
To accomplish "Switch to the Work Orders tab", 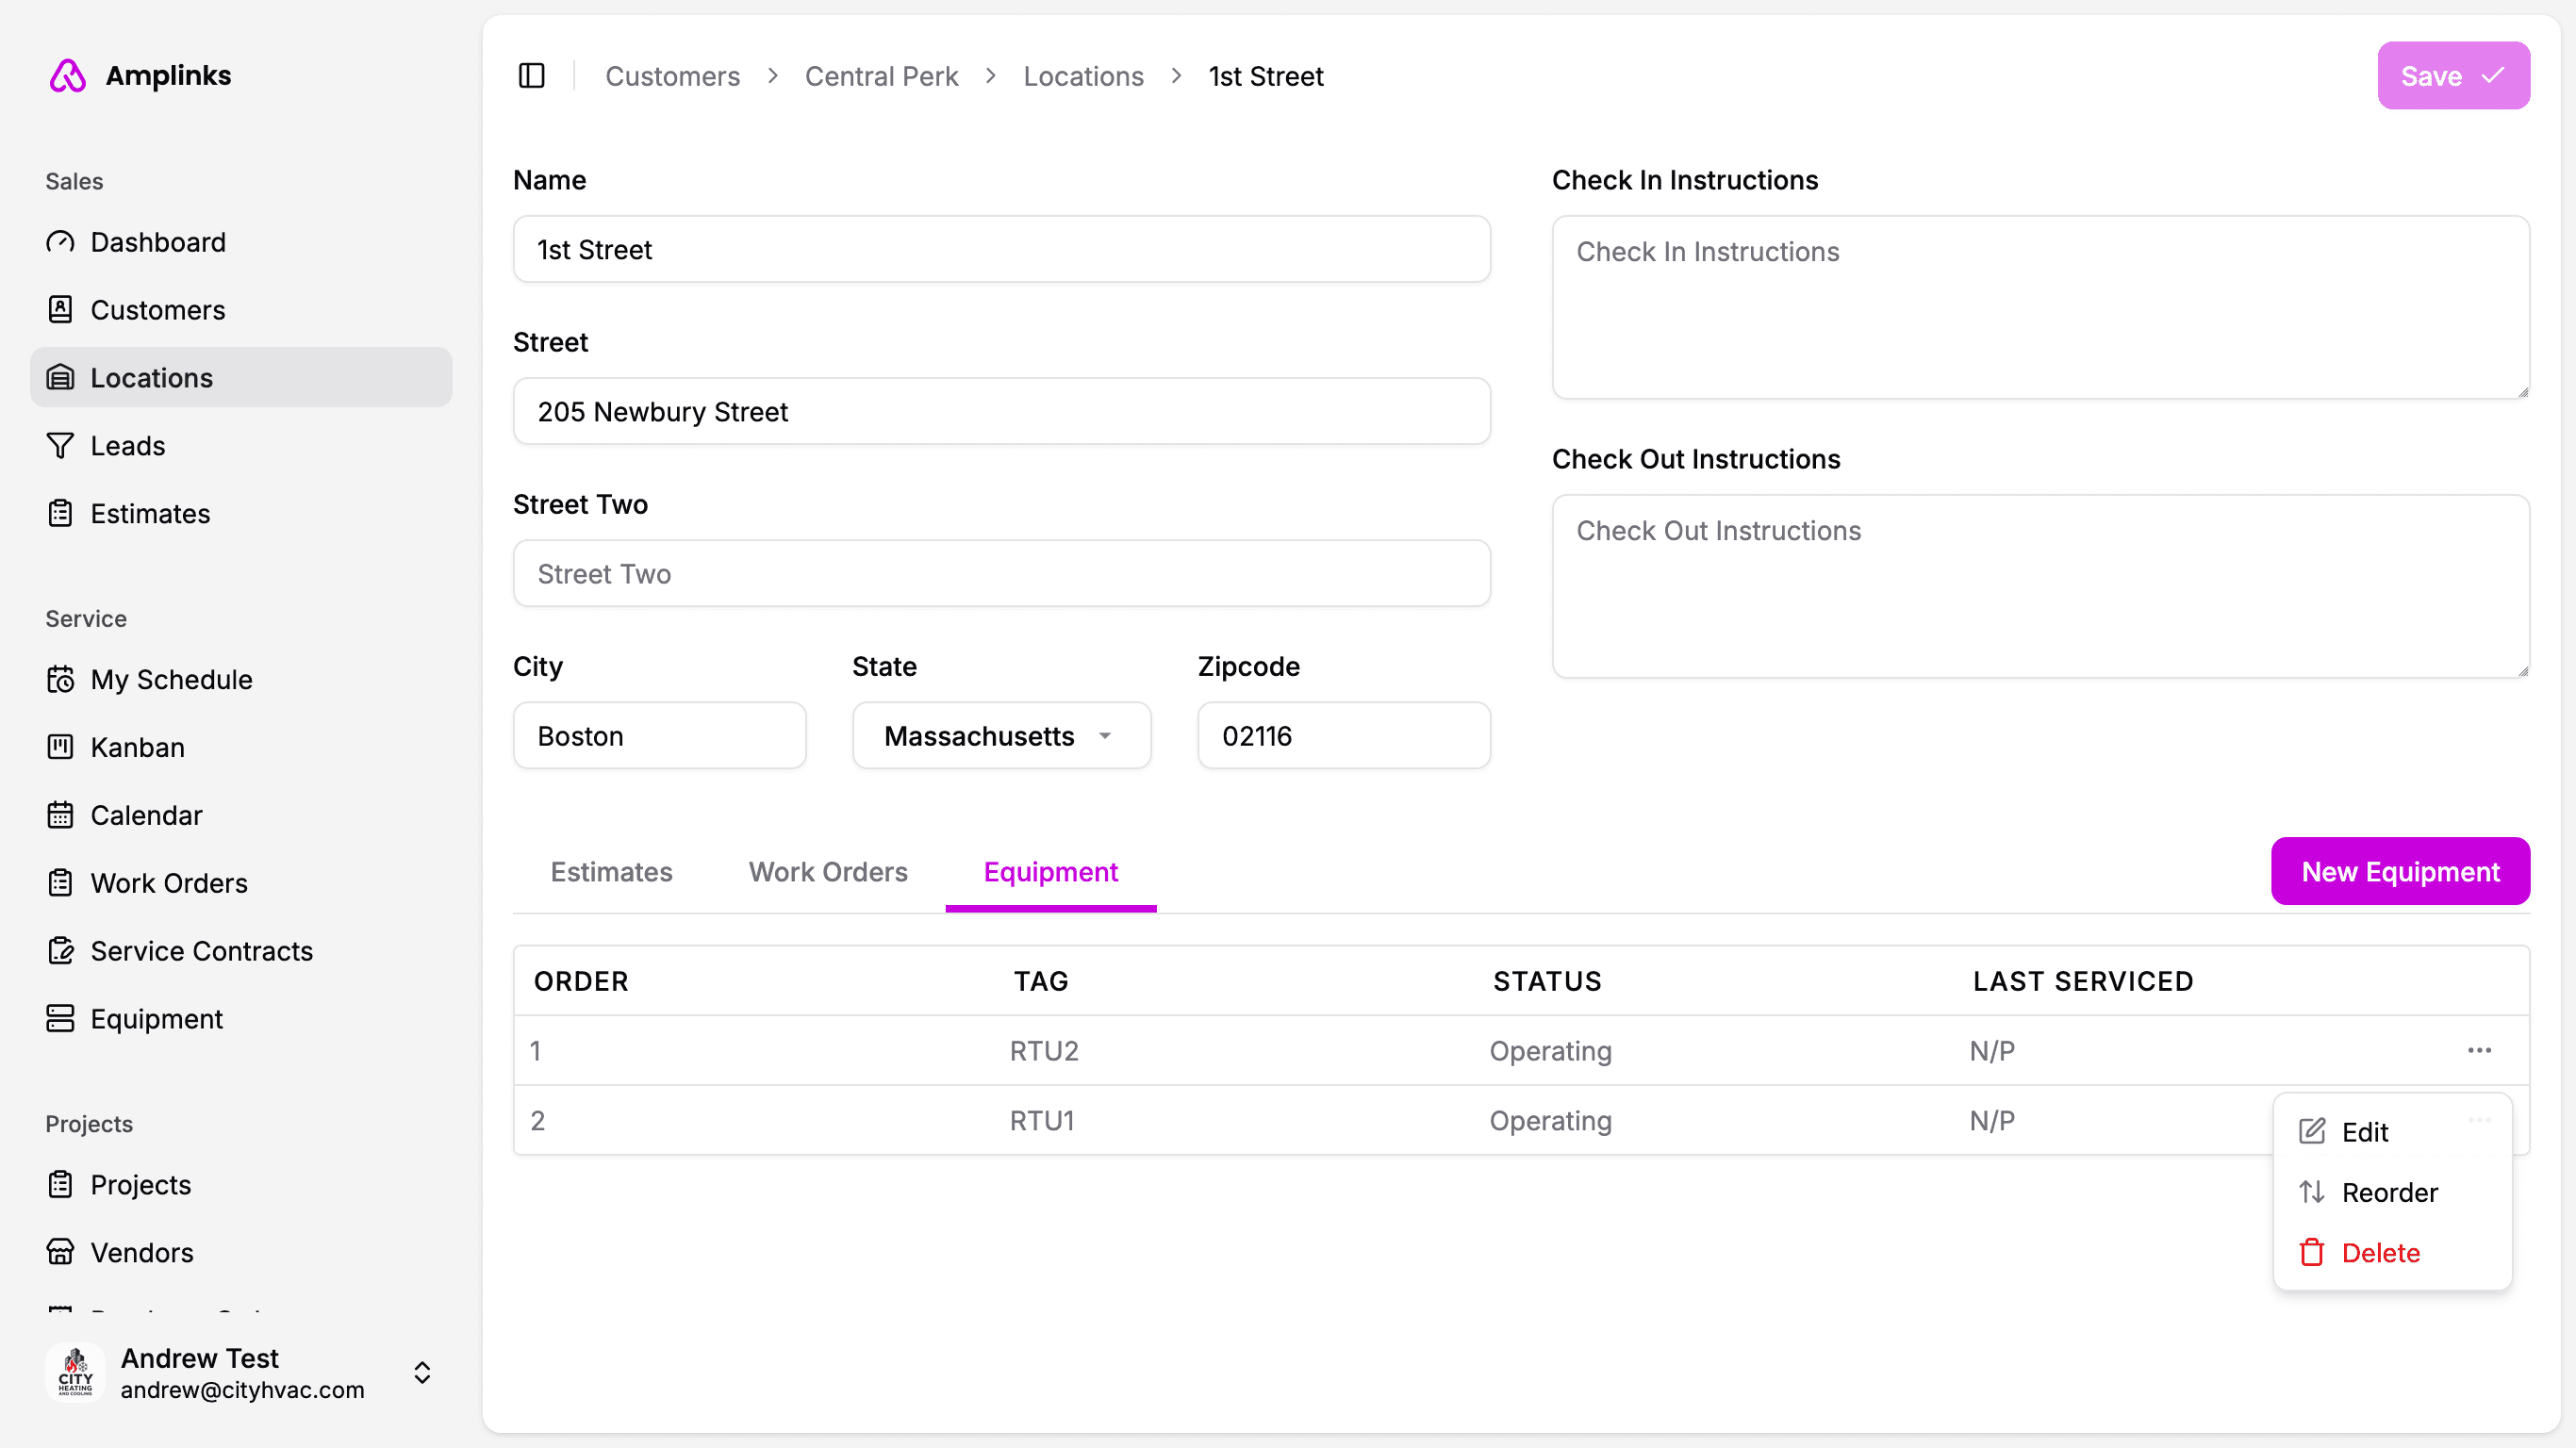I will [x=827, y=872].
